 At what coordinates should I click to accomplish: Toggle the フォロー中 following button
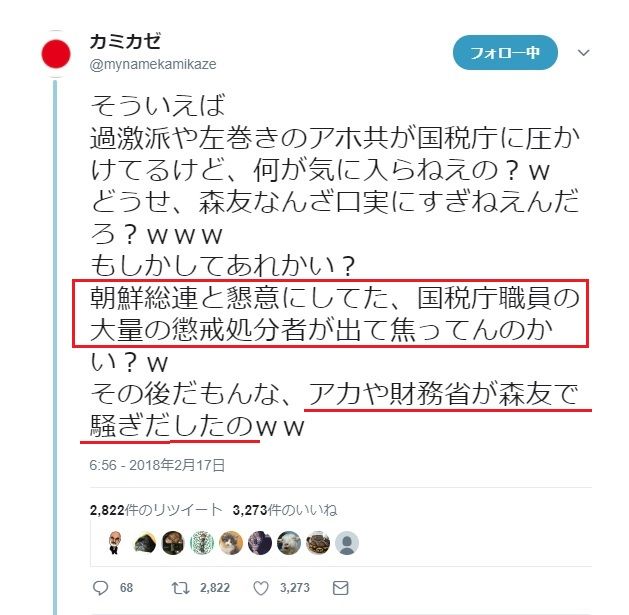pyautogui.click(x=505, y=53)
